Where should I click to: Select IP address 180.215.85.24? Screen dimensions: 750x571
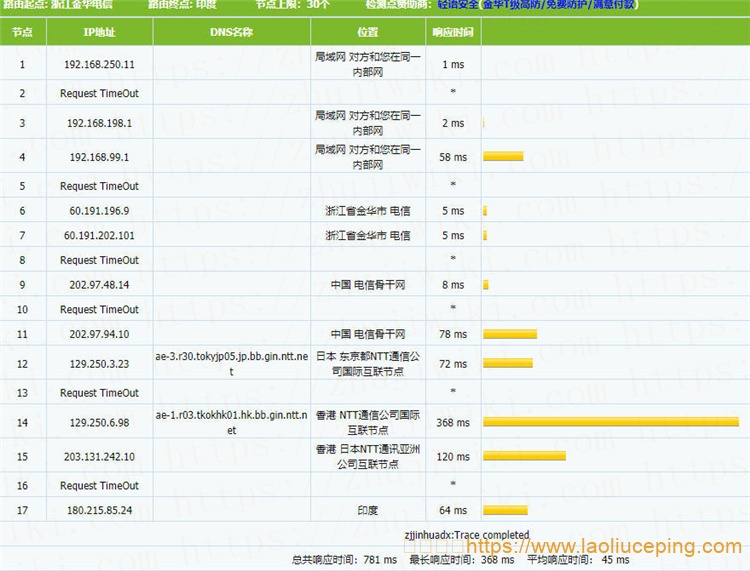coord(99,510)
